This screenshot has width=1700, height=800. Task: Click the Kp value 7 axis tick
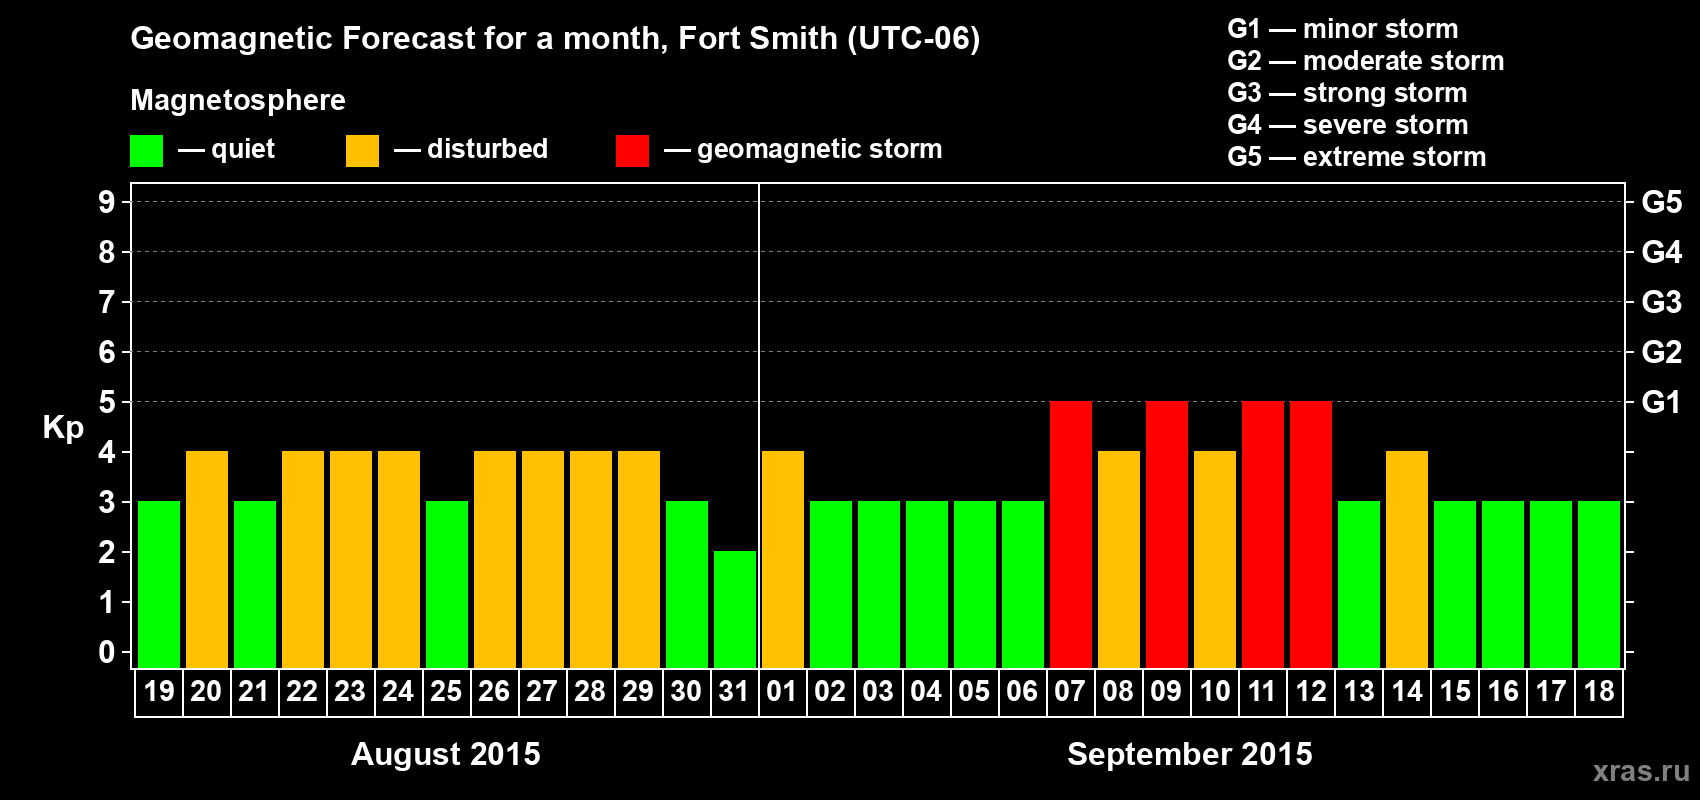107,302
